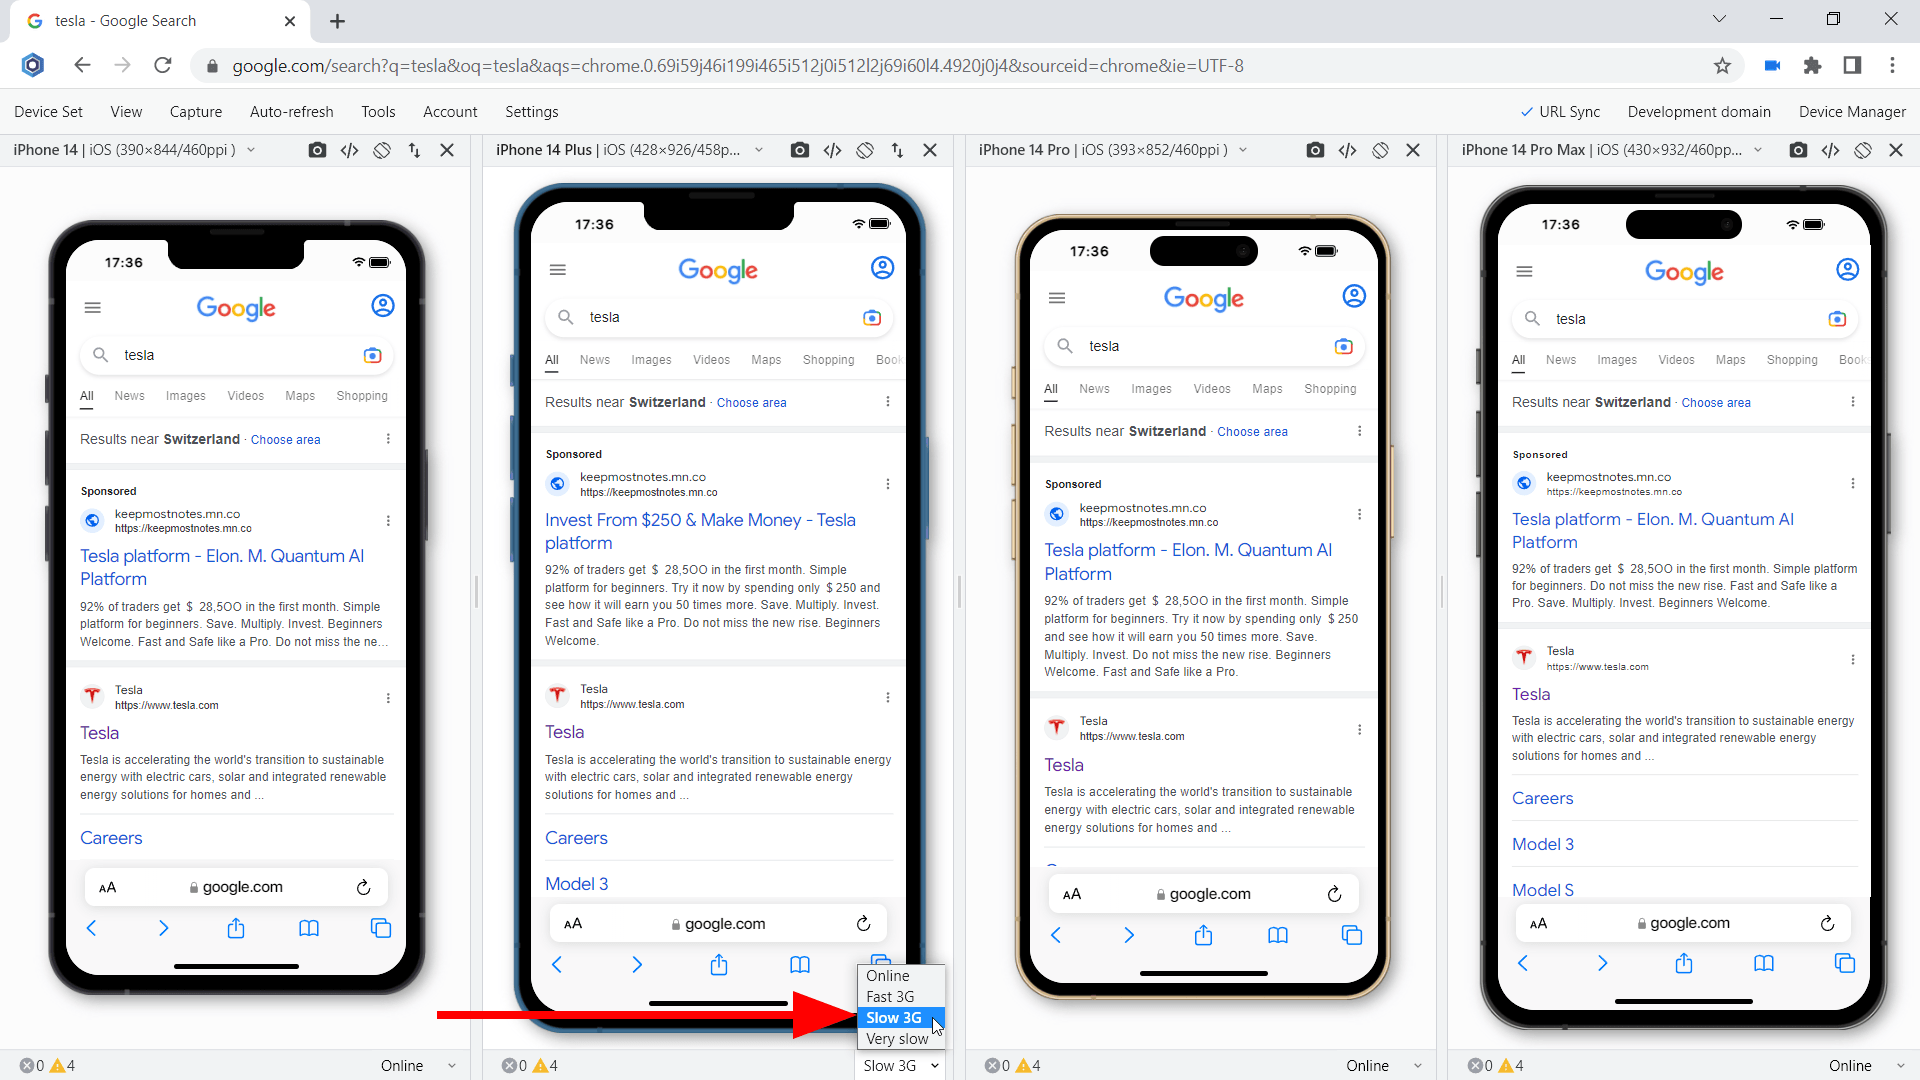Viewport: 1920px width, 1080px height.
Task: Open DevTools code icon for iPhone 14 Plus
Action: coord(832,150)
